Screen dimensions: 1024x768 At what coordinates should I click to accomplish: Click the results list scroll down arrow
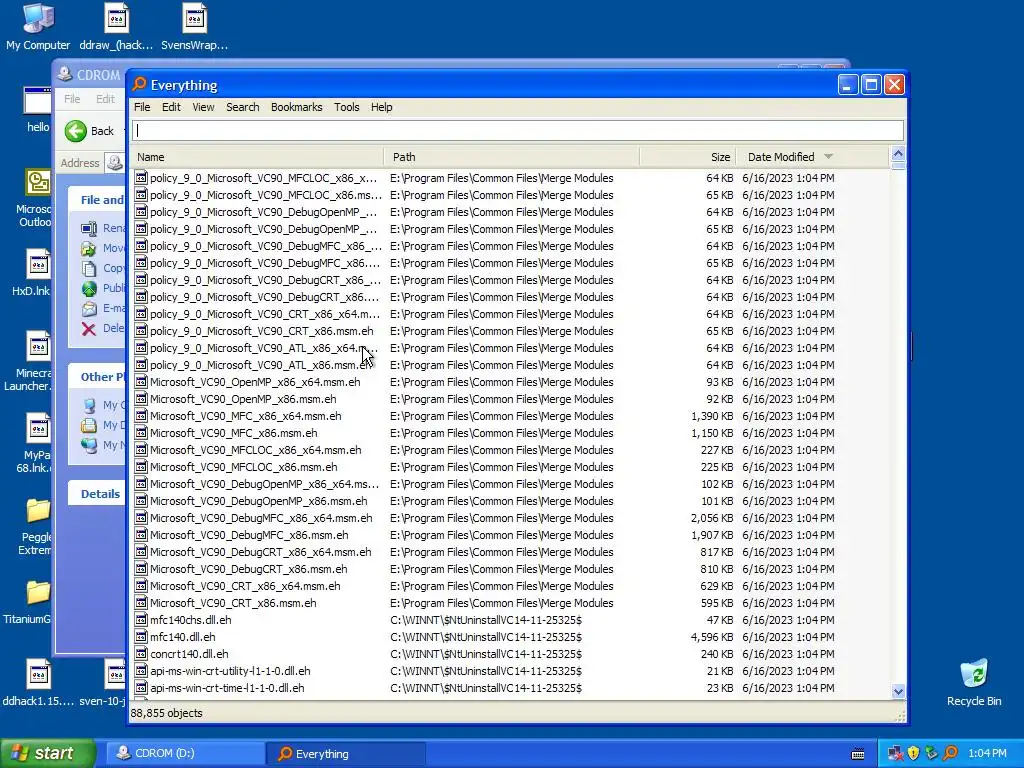(898, 691)
